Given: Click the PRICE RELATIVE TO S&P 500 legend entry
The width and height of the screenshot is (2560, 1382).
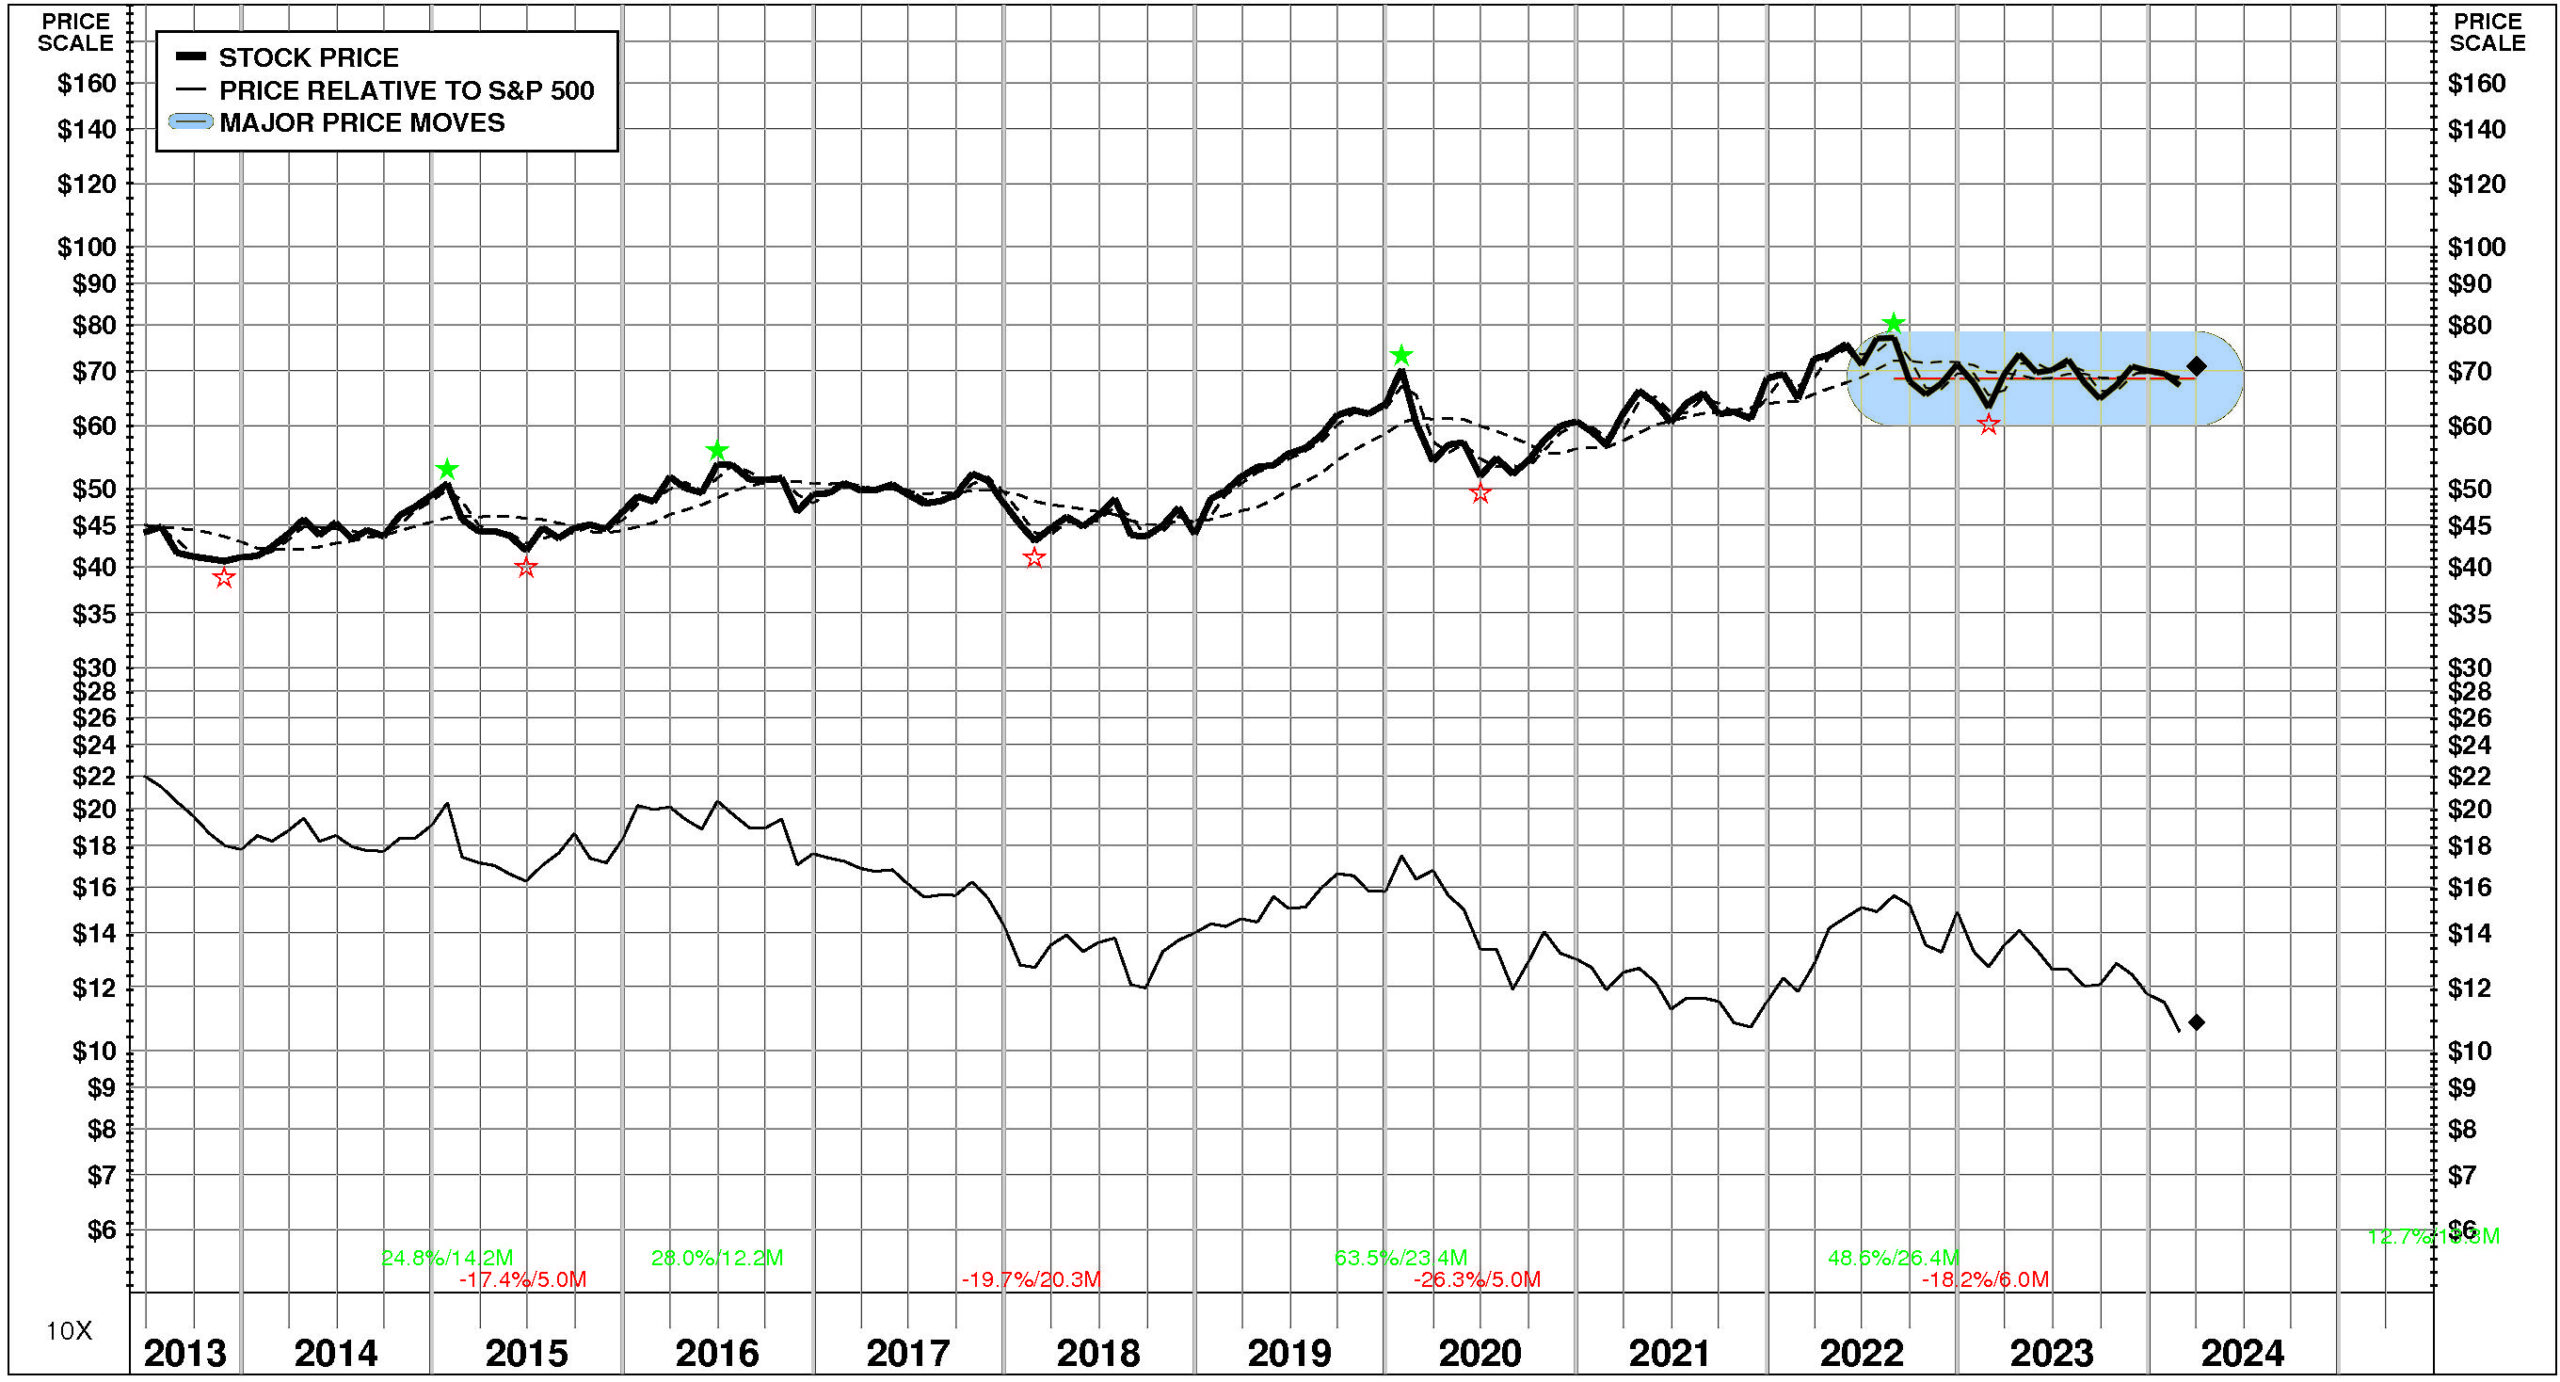Looking at the screenshot, I should pyautogui.click(x=405, y=90).
